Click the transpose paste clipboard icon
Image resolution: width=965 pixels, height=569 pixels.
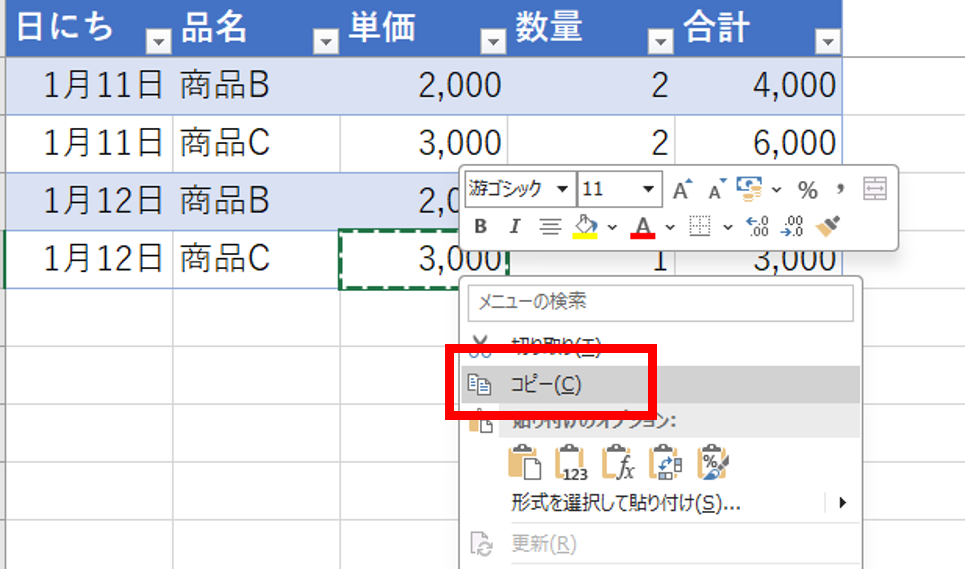tap(665, 463)
